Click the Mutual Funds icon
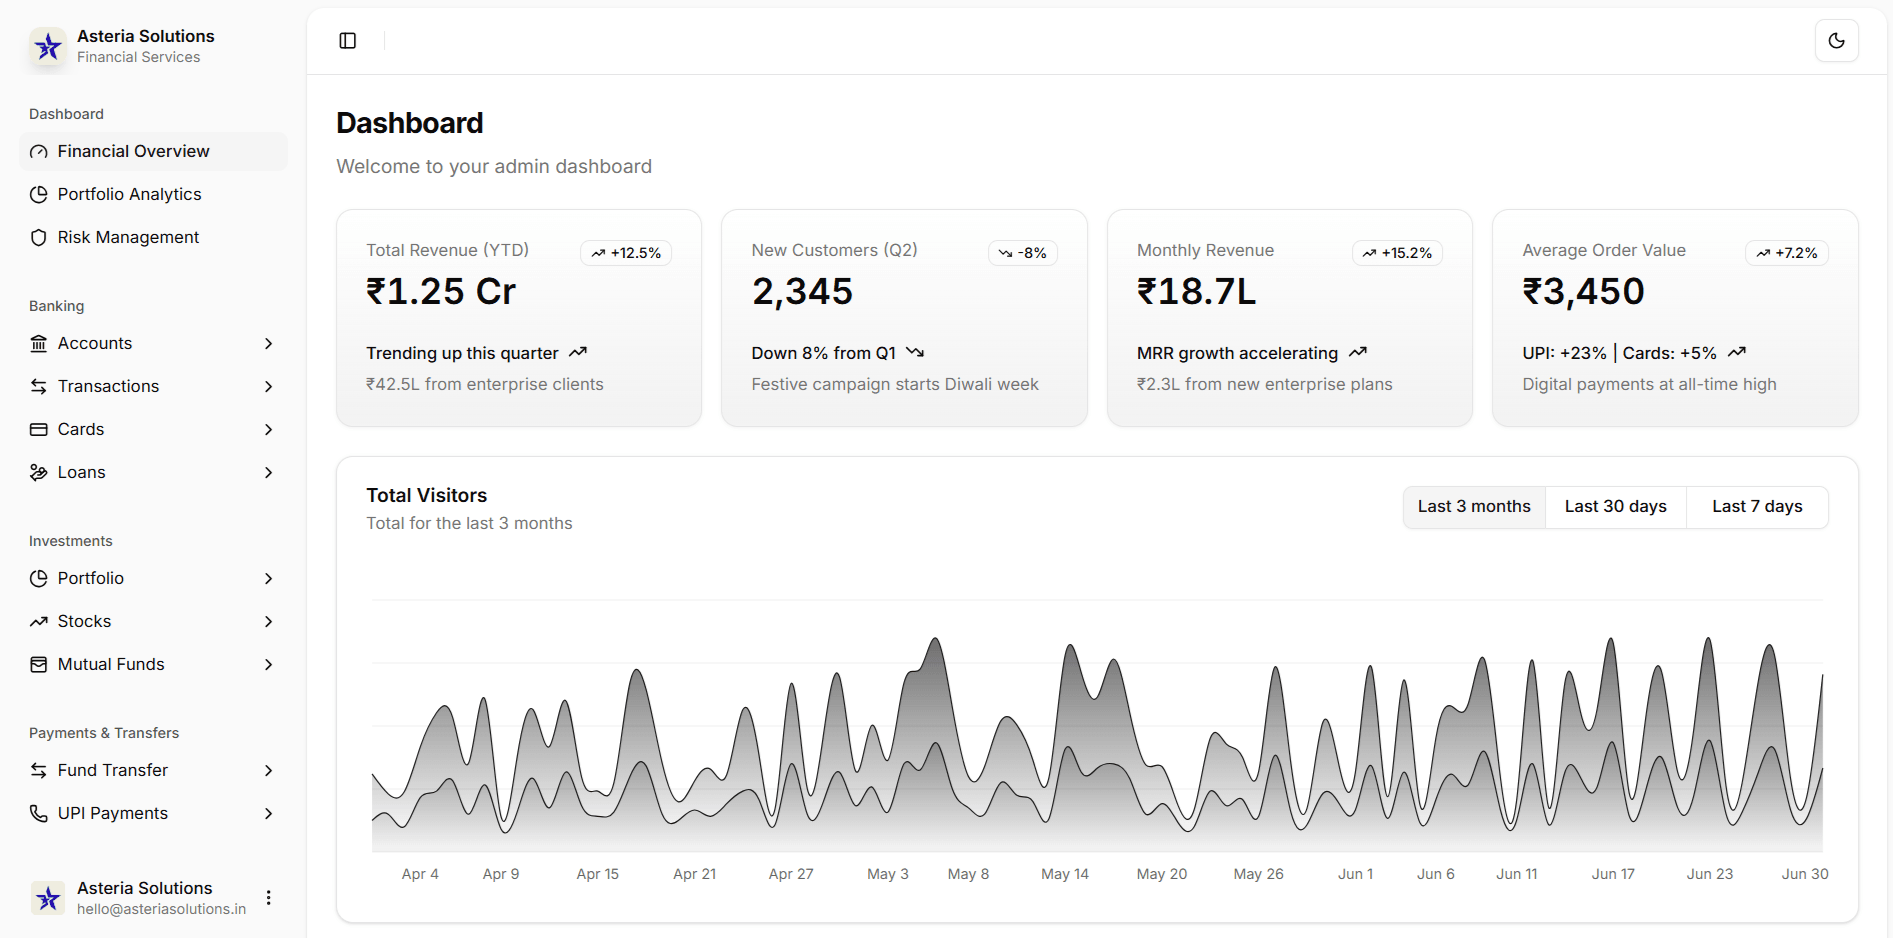 39,665
